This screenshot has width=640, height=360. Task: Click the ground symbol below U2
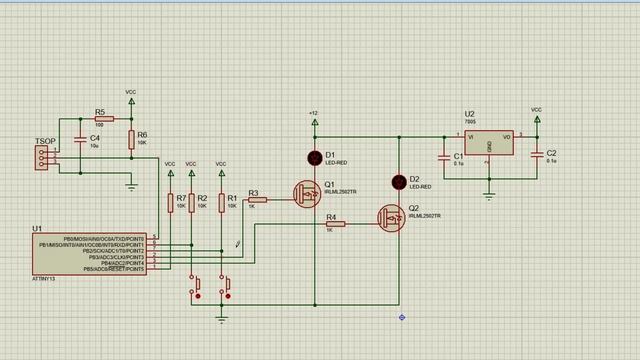tap(489, 196)
